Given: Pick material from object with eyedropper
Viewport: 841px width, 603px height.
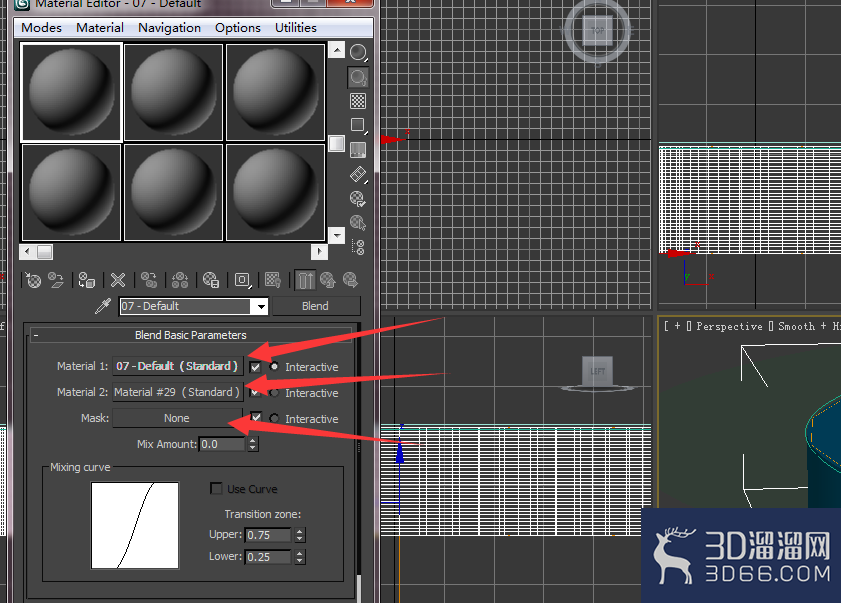Looking at the screenshot, I should 102,306.
